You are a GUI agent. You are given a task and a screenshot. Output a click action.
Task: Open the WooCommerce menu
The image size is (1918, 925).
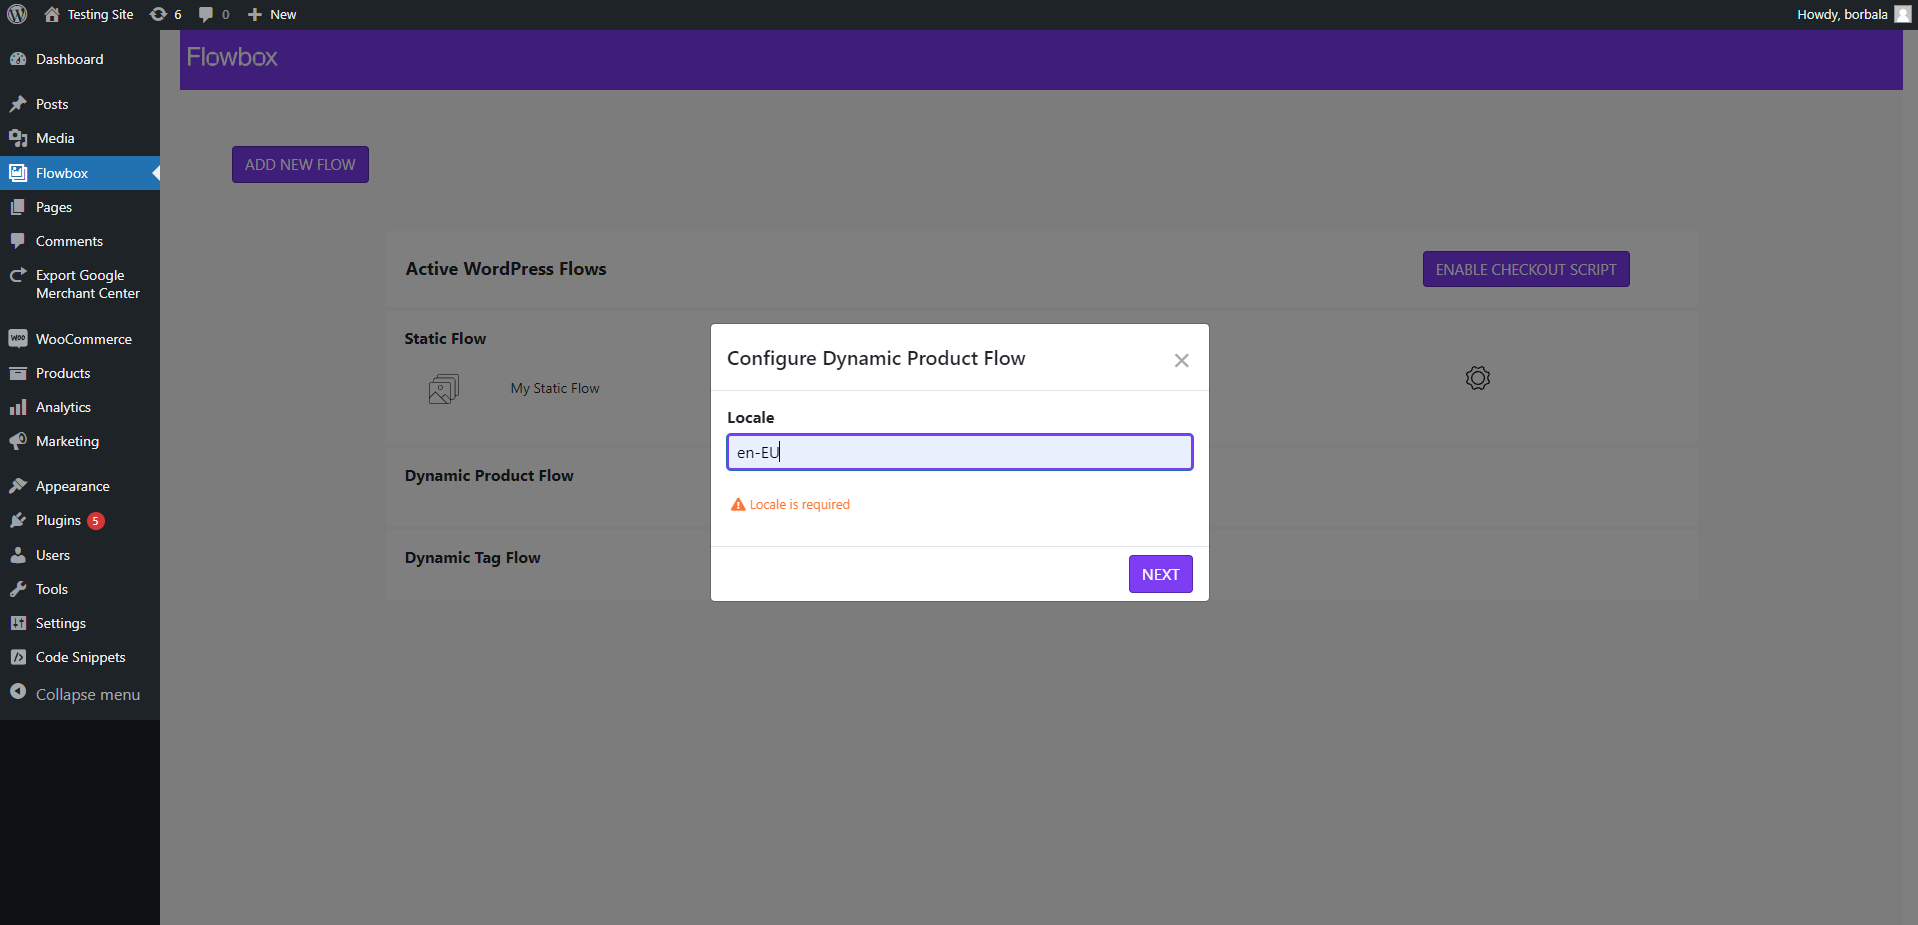[x=83, y=339]
